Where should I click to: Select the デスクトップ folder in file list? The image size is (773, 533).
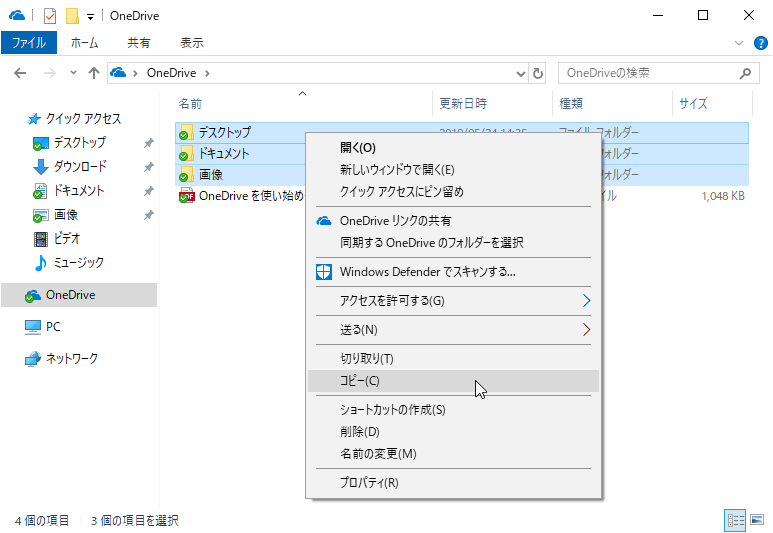pos(224,132)
